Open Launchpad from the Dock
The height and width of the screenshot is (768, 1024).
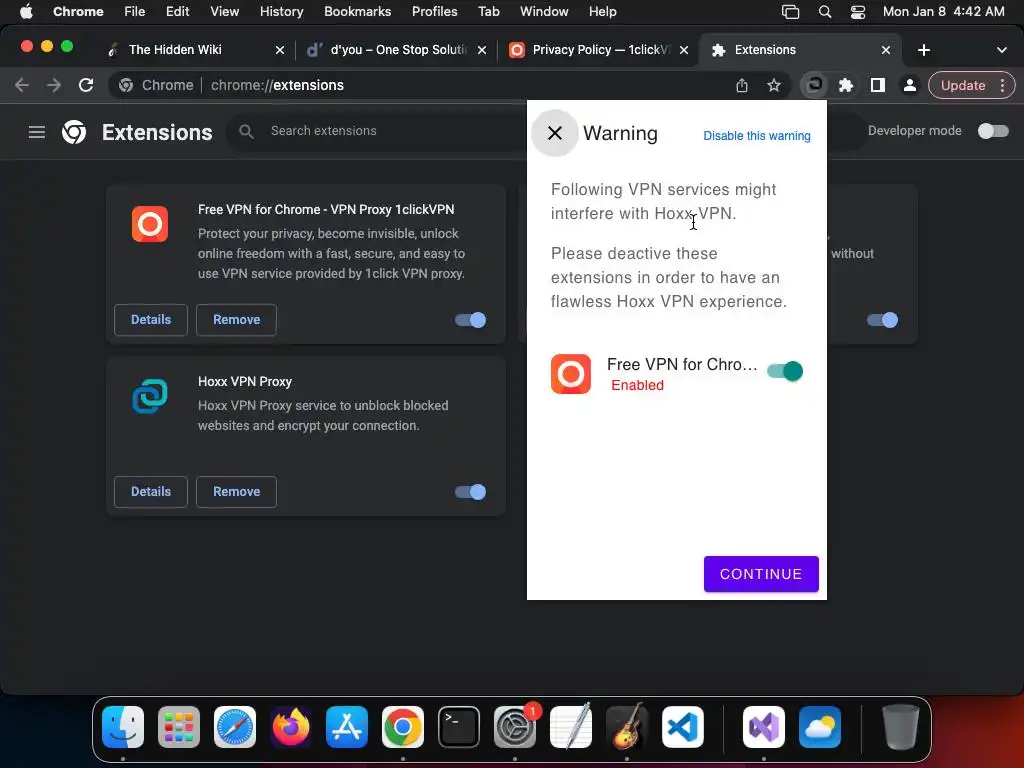point(179,727)
